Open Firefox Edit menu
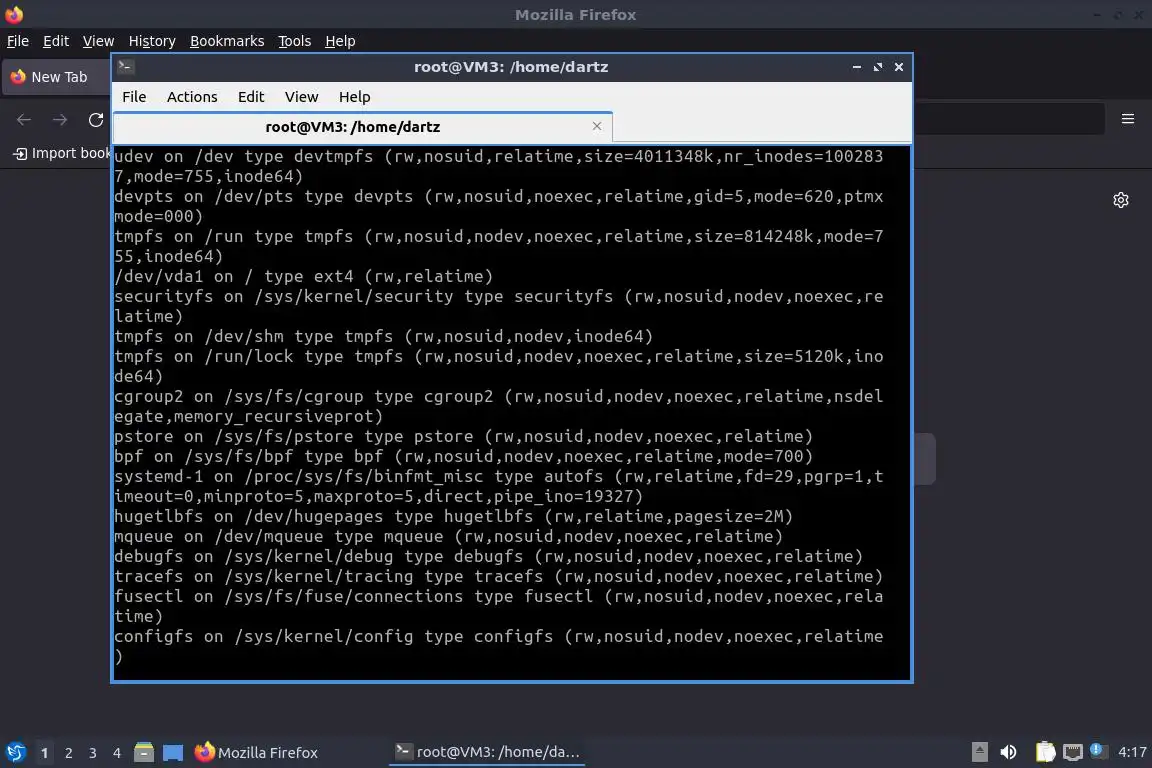Viewport: 1152px width, 768px height. 56,41
